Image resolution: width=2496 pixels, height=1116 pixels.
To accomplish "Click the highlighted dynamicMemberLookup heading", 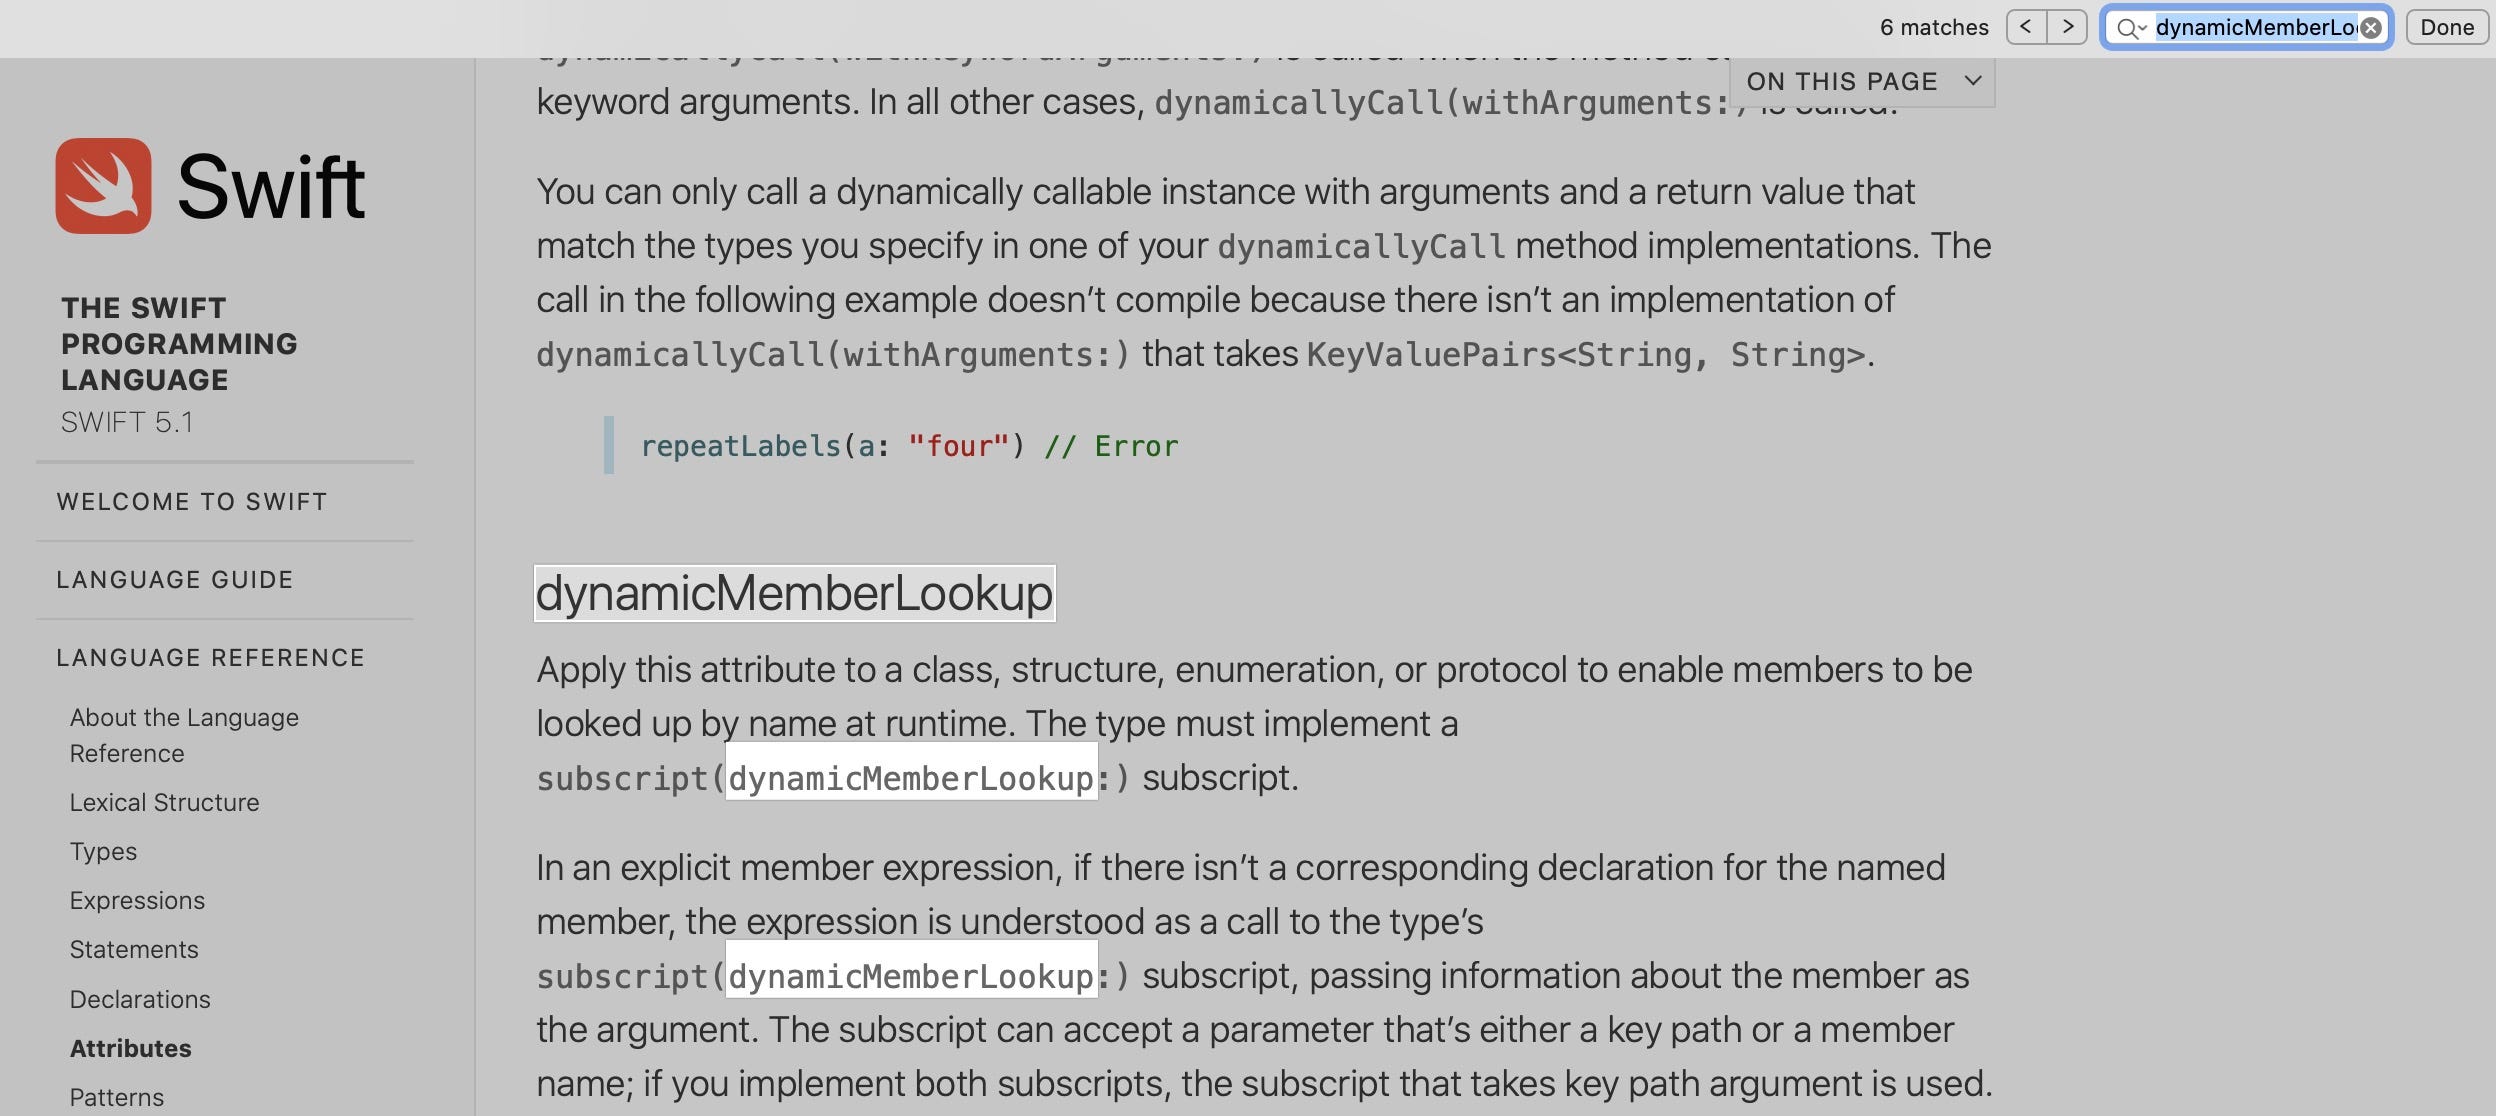I will [794, 594].
